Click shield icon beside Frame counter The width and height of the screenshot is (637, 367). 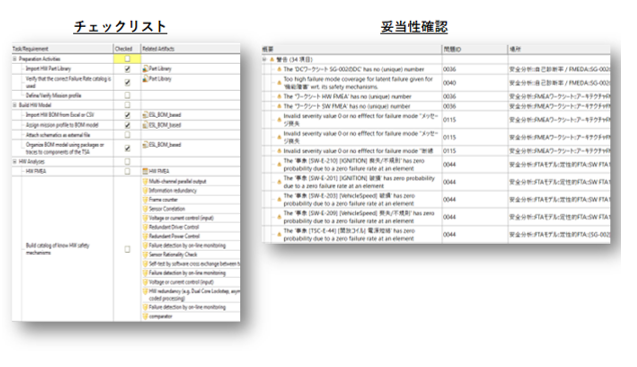pos(145,200)
